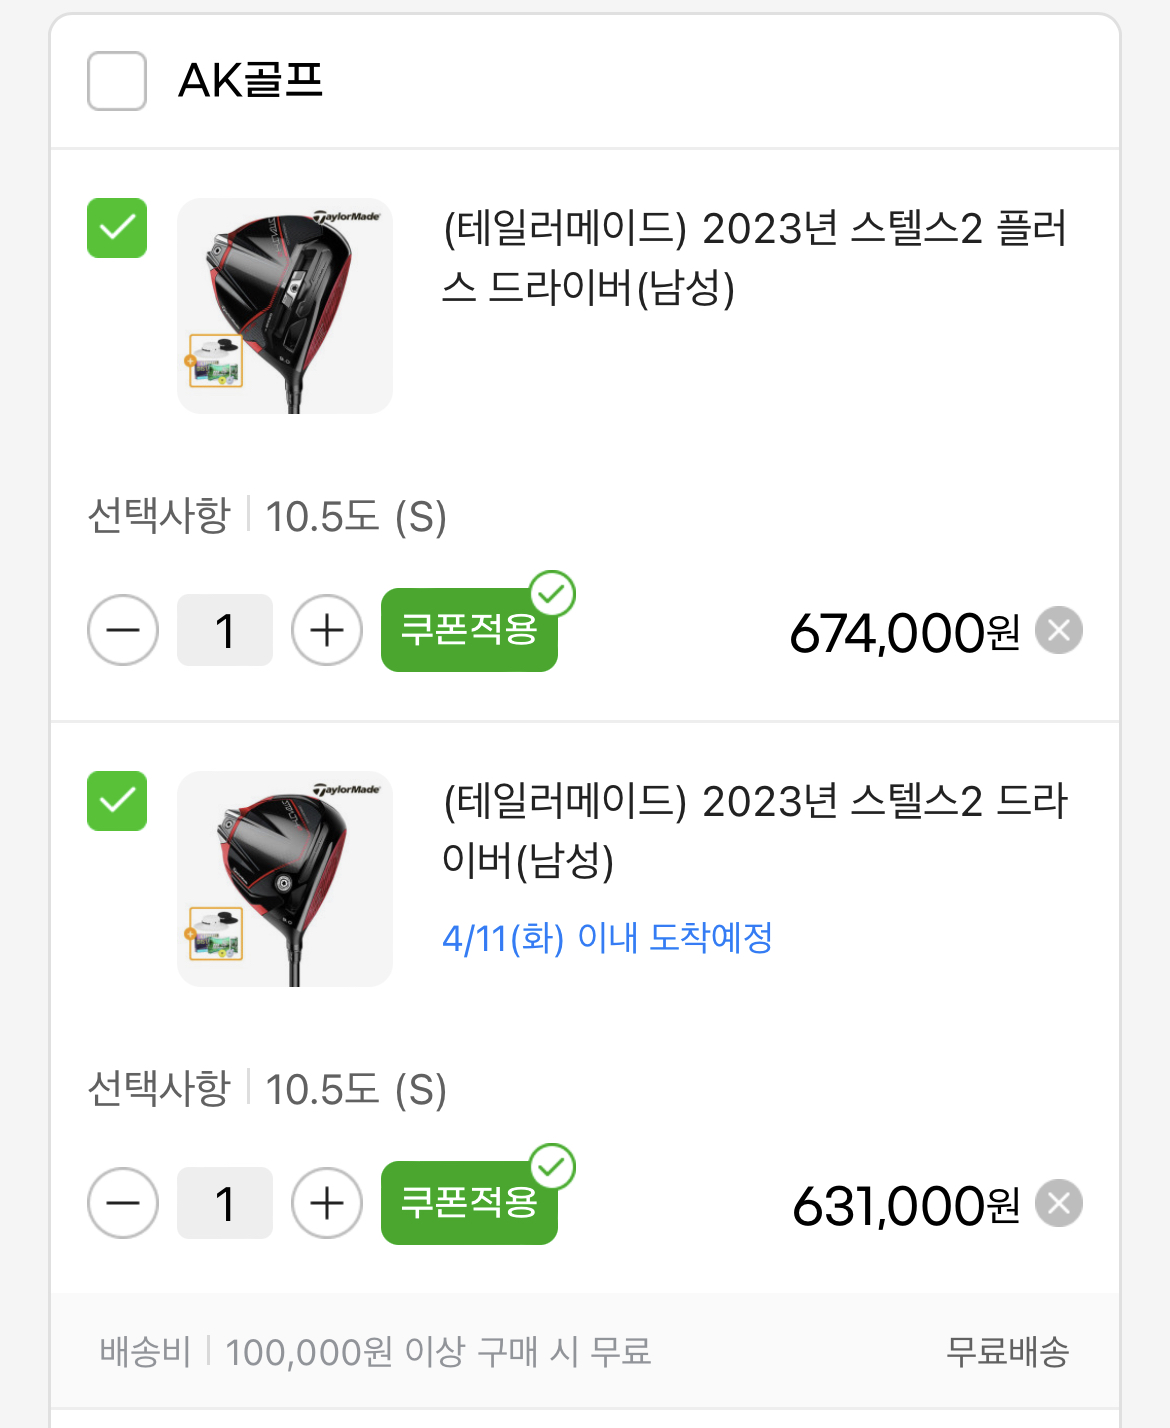Image resolution: width=1170 pixels, height=1428 pixels.
Task: Check the AK골프 seller checkbox
Action: point(117,81)
